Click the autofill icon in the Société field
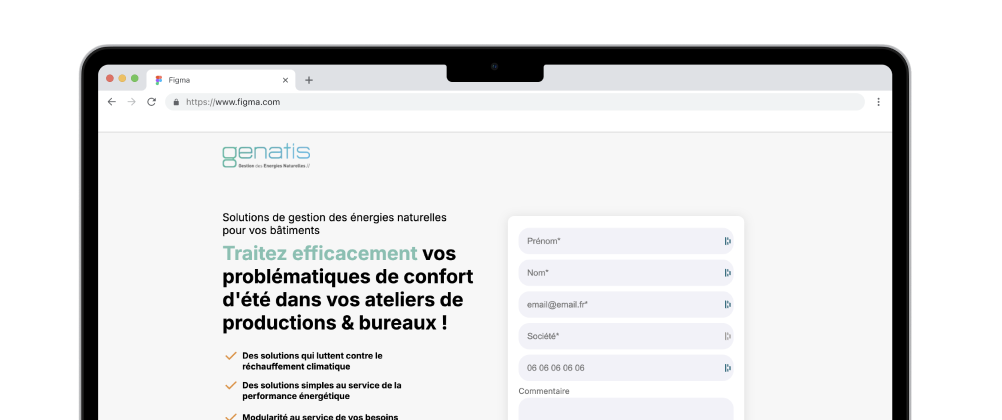1002x420 pixels. (727, 336)
